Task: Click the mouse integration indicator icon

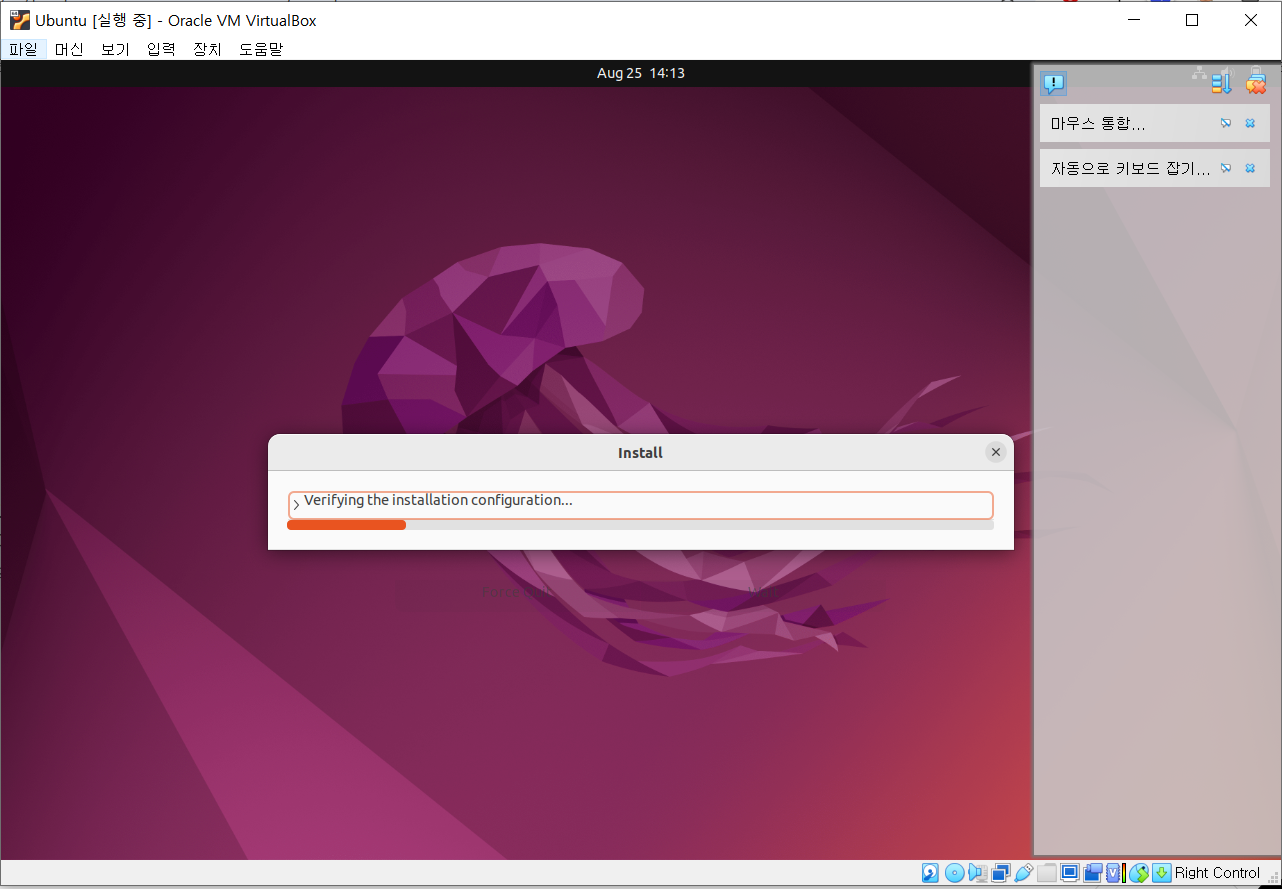Action: (x=1139, y=873)
